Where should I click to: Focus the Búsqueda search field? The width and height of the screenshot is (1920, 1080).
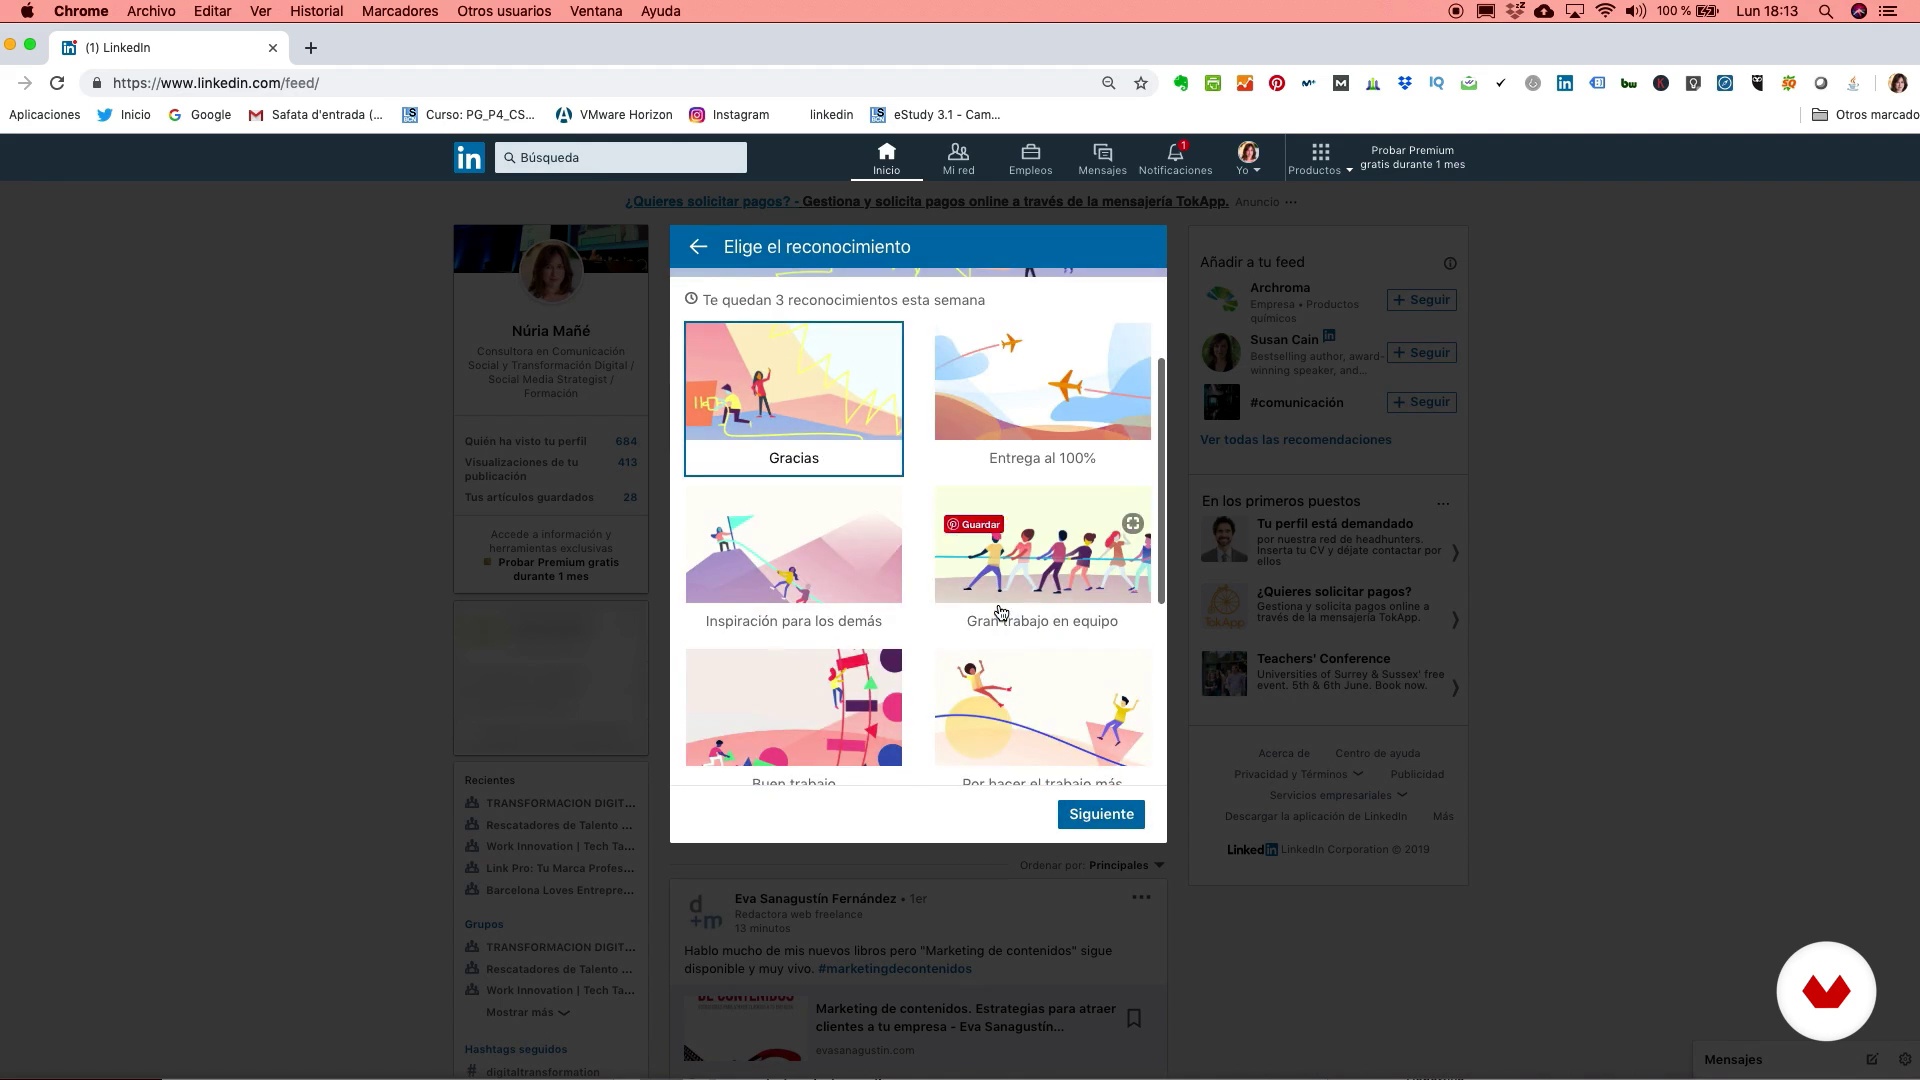pos(621,157)
